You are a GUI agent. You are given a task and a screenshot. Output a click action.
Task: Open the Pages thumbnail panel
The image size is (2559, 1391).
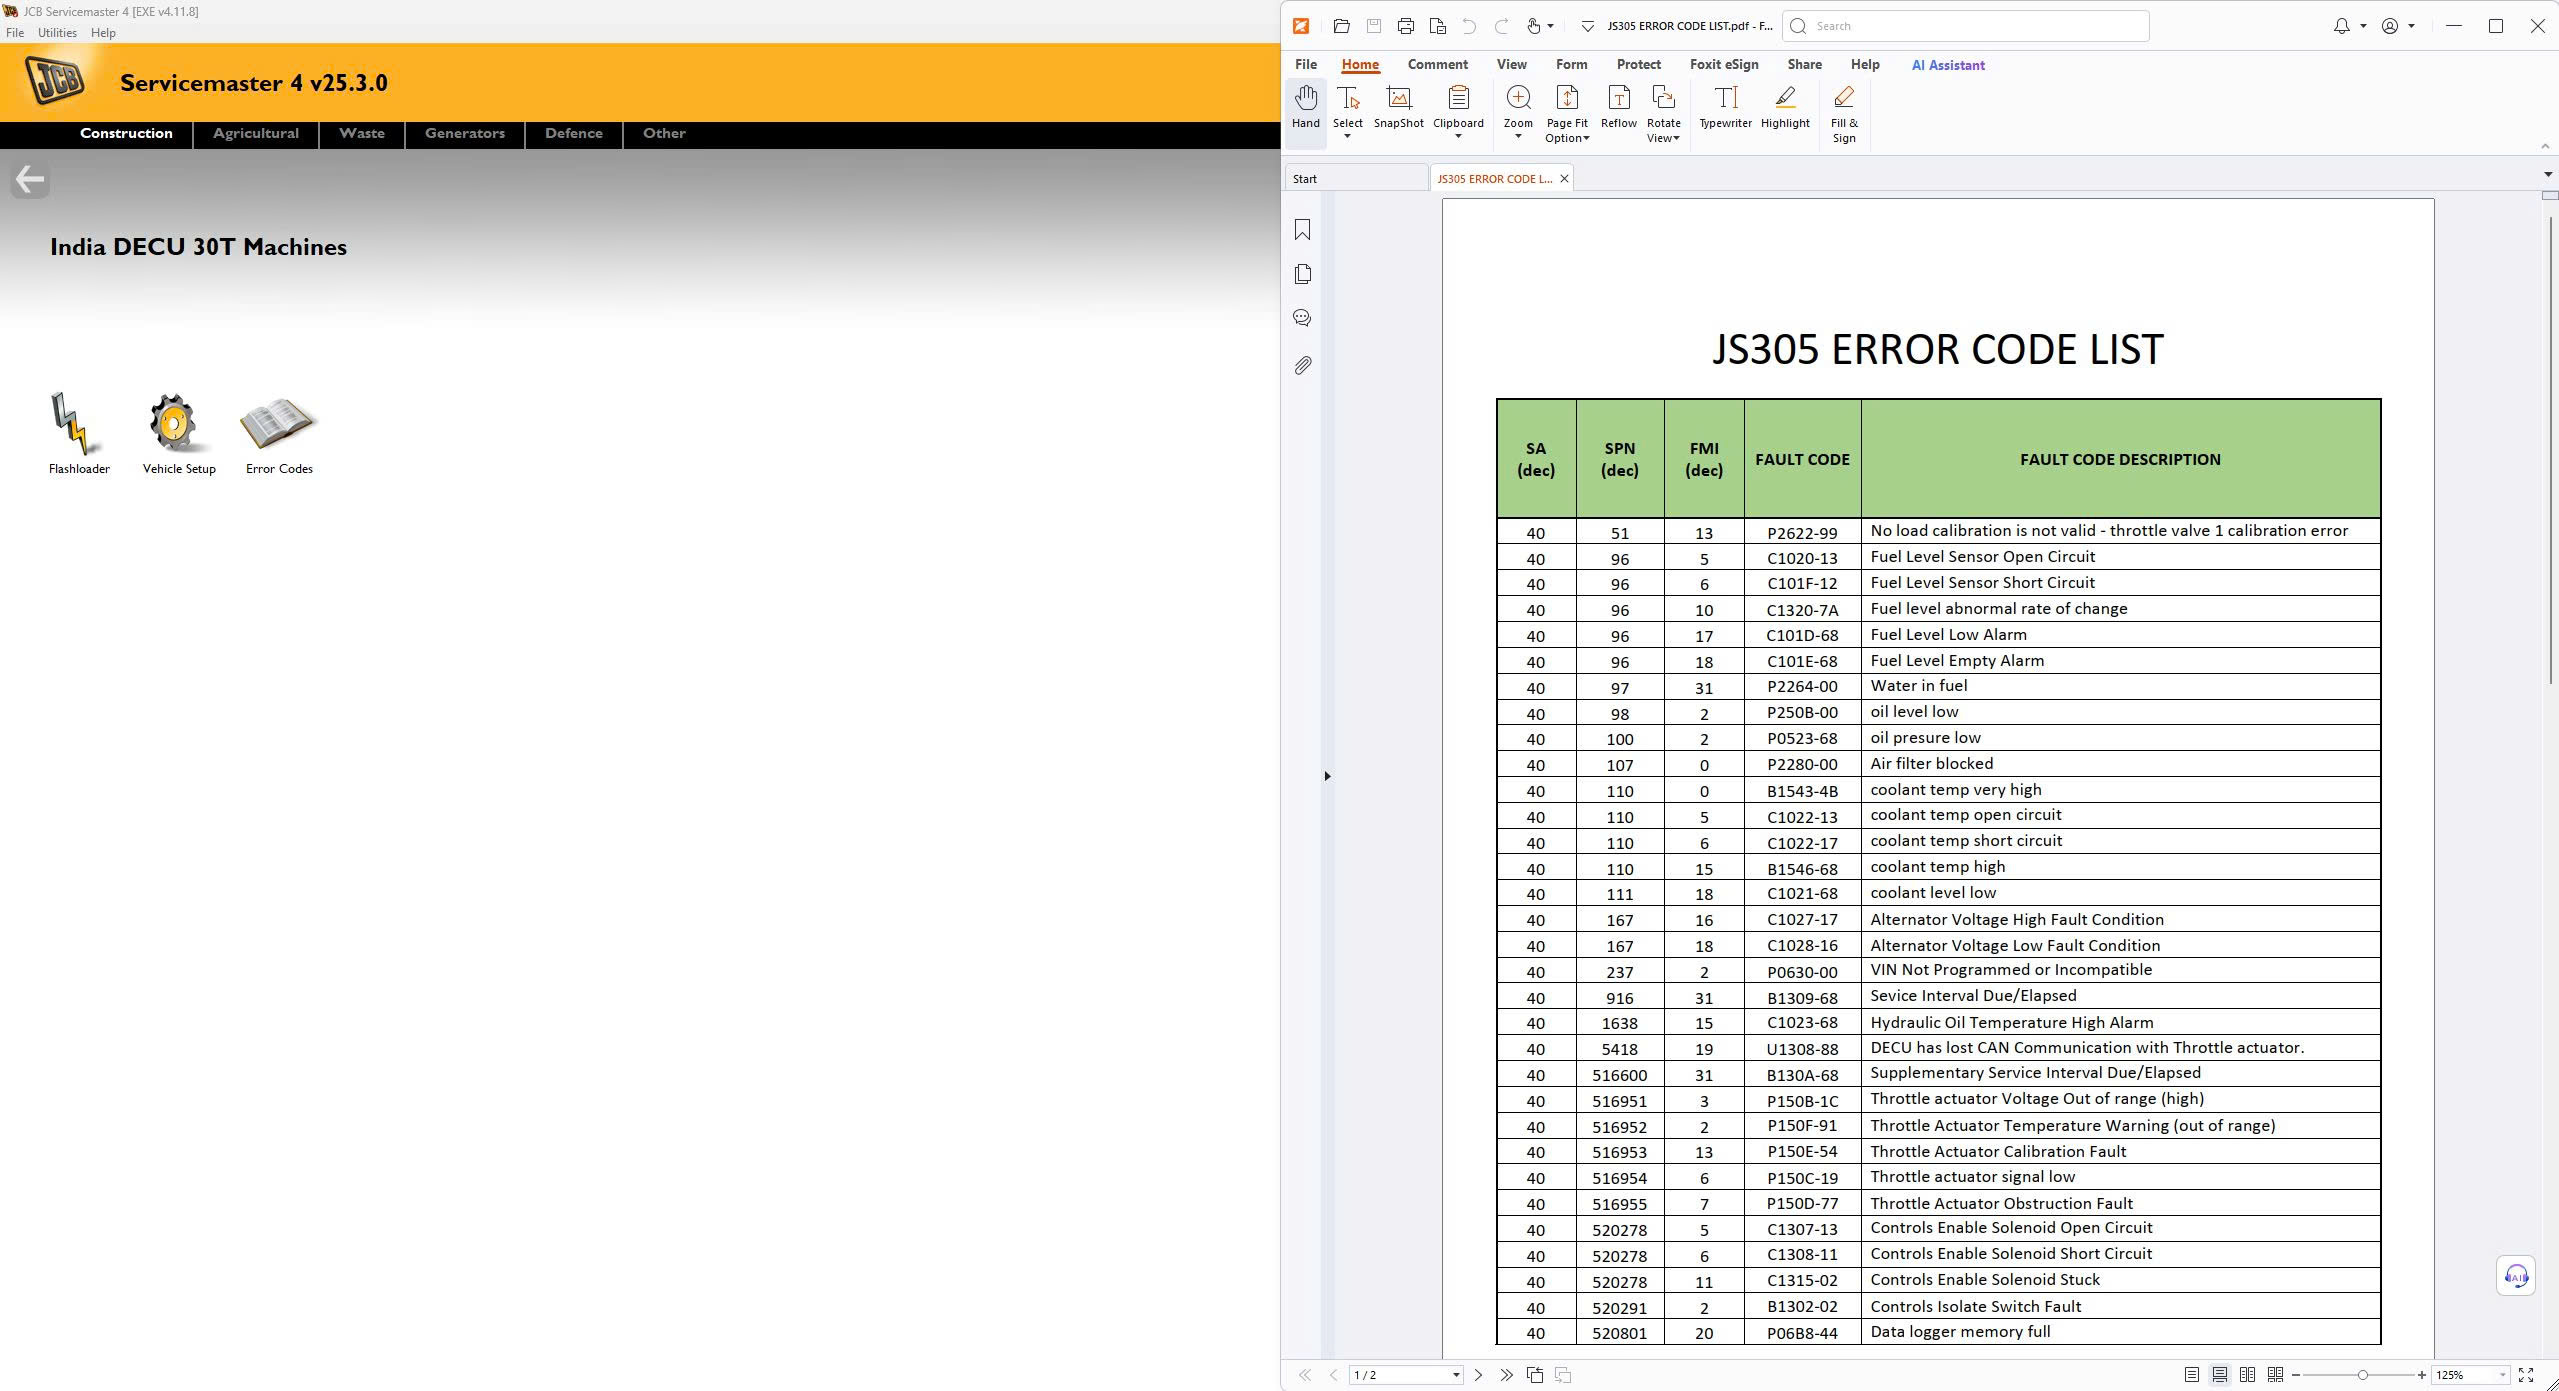pos(1302,274)
